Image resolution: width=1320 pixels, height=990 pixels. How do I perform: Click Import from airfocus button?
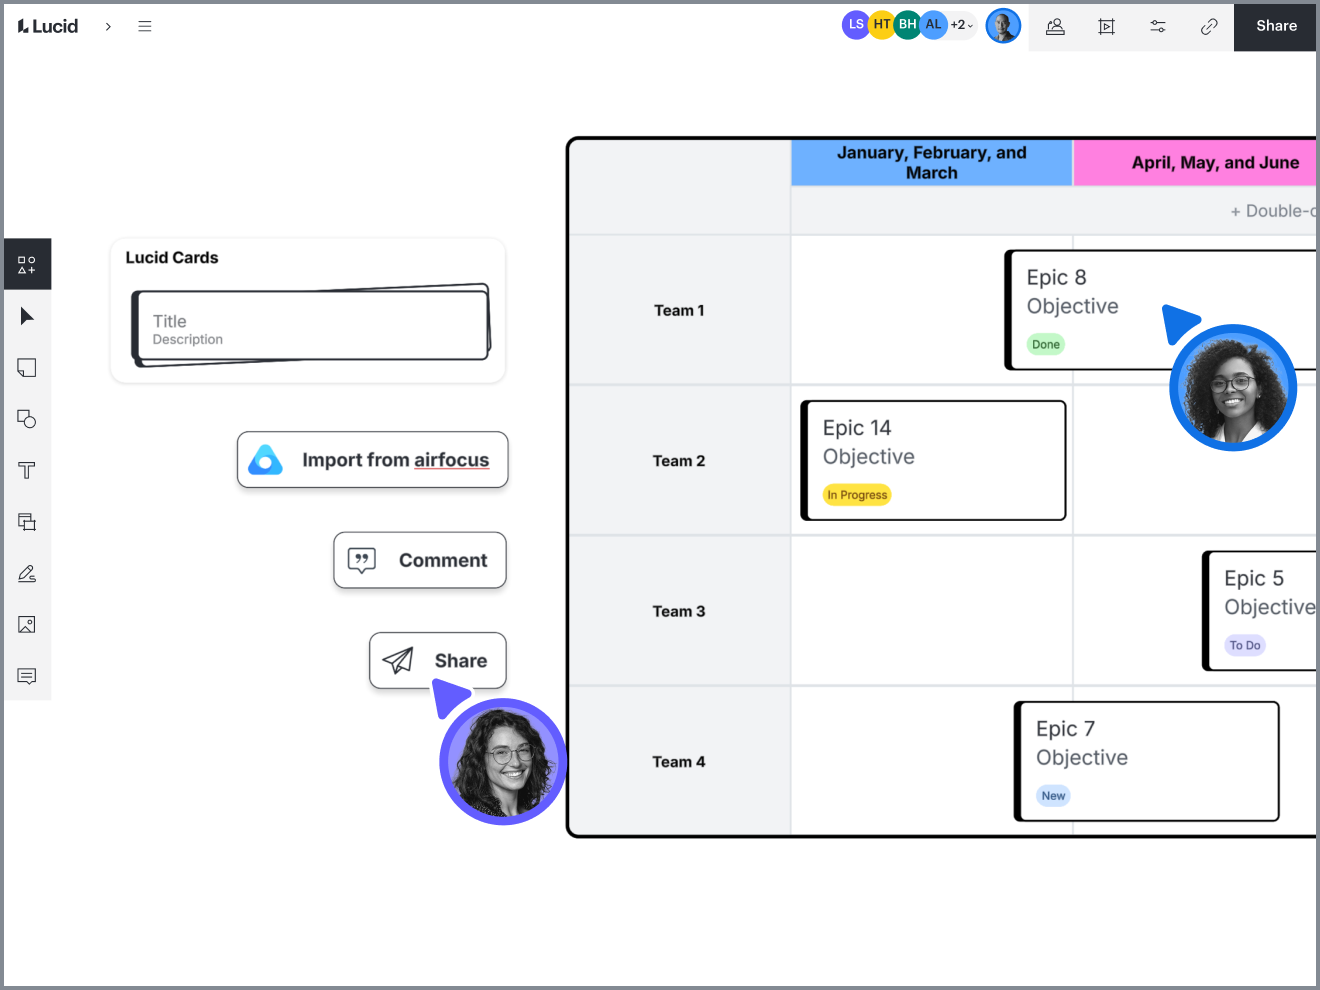(x=373, y=460)
